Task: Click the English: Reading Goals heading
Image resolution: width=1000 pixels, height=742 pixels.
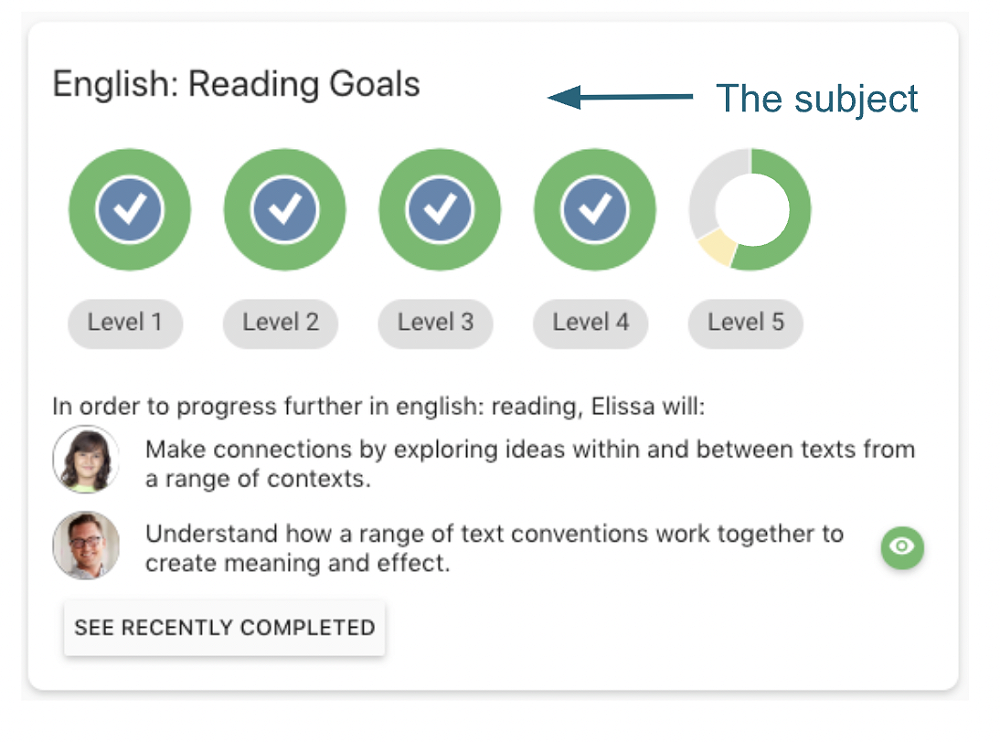Action: pos(236,84)
